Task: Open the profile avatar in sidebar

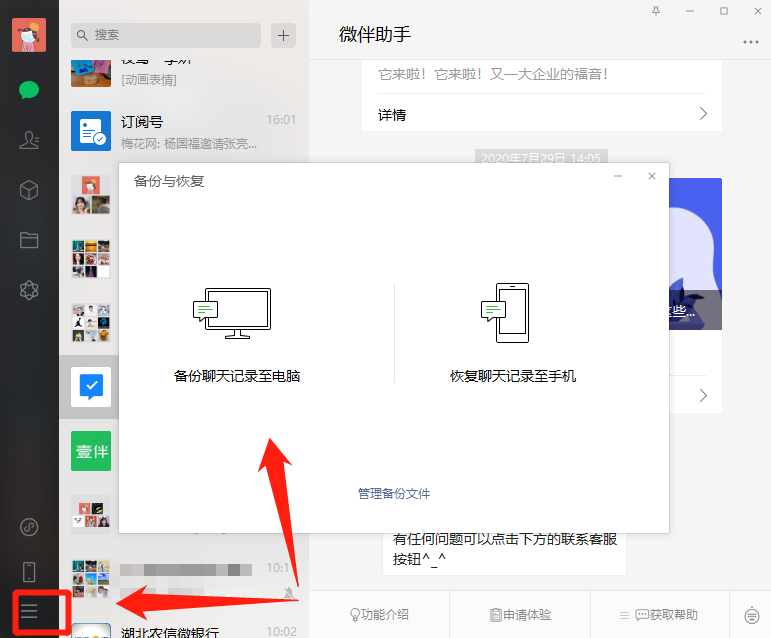Action: tap(29, 35)
